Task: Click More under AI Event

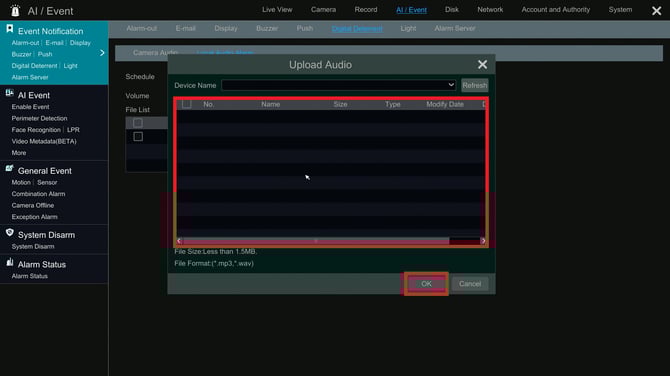Action: 19,153
